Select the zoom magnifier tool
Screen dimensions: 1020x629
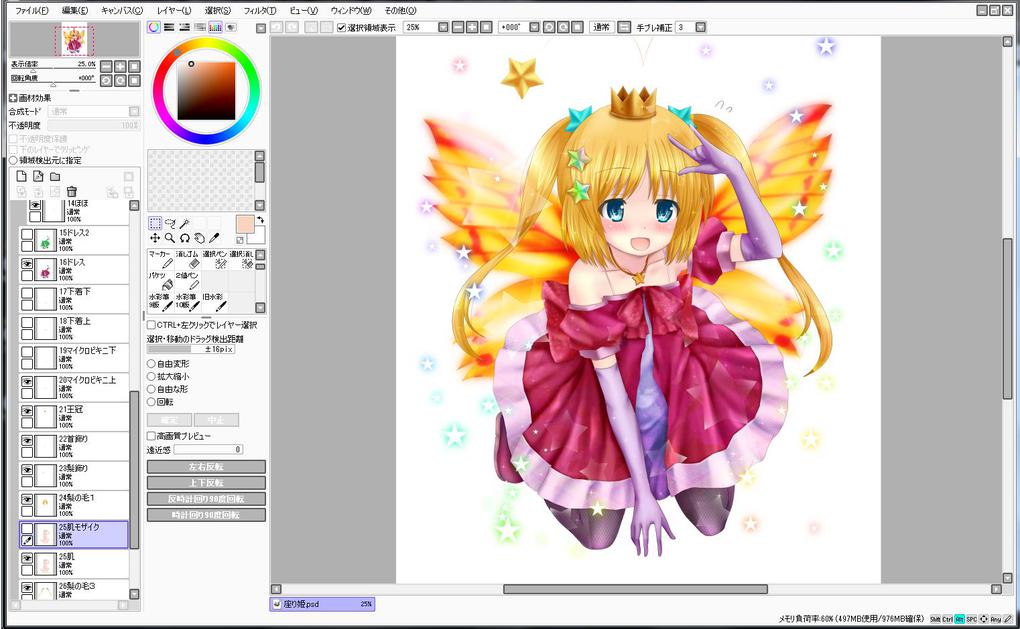click(x=170, y=238)
